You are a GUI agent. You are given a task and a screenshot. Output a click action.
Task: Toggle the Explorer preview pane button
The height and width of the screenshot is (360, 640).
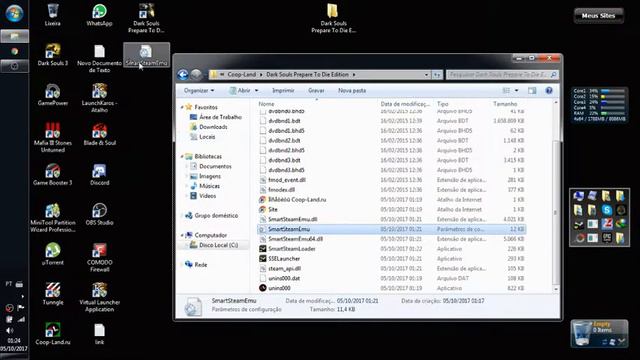coord(532,91)
